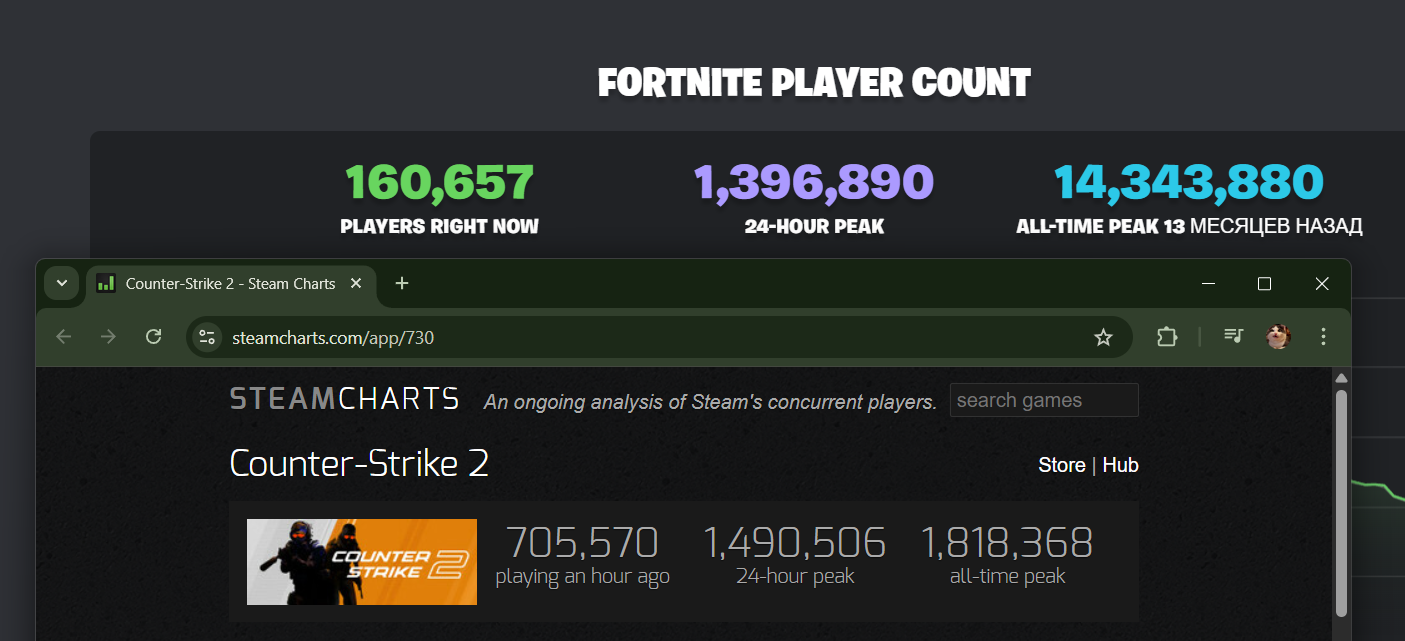View site information icon in address bar
The image size is (1405, 641).
[207, 337]
